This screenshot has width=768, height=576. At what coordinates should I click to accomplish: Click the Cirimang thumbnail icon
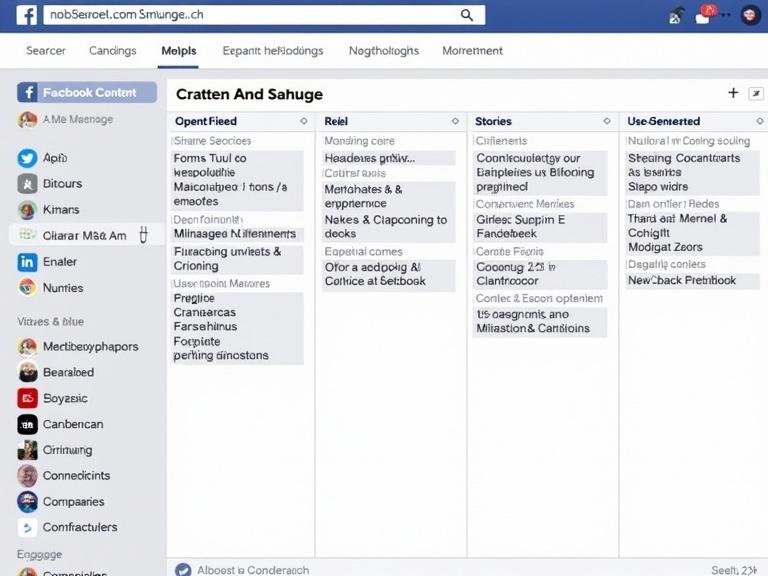(x=27, y=450)
